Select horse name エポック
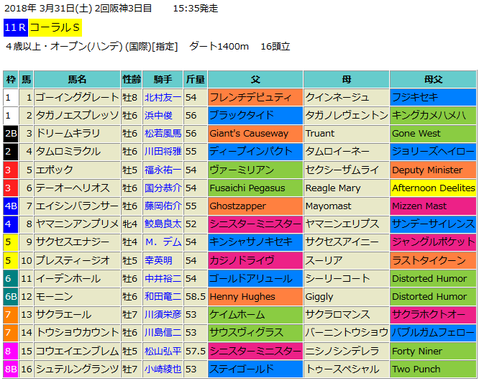 tap(54, 170)
